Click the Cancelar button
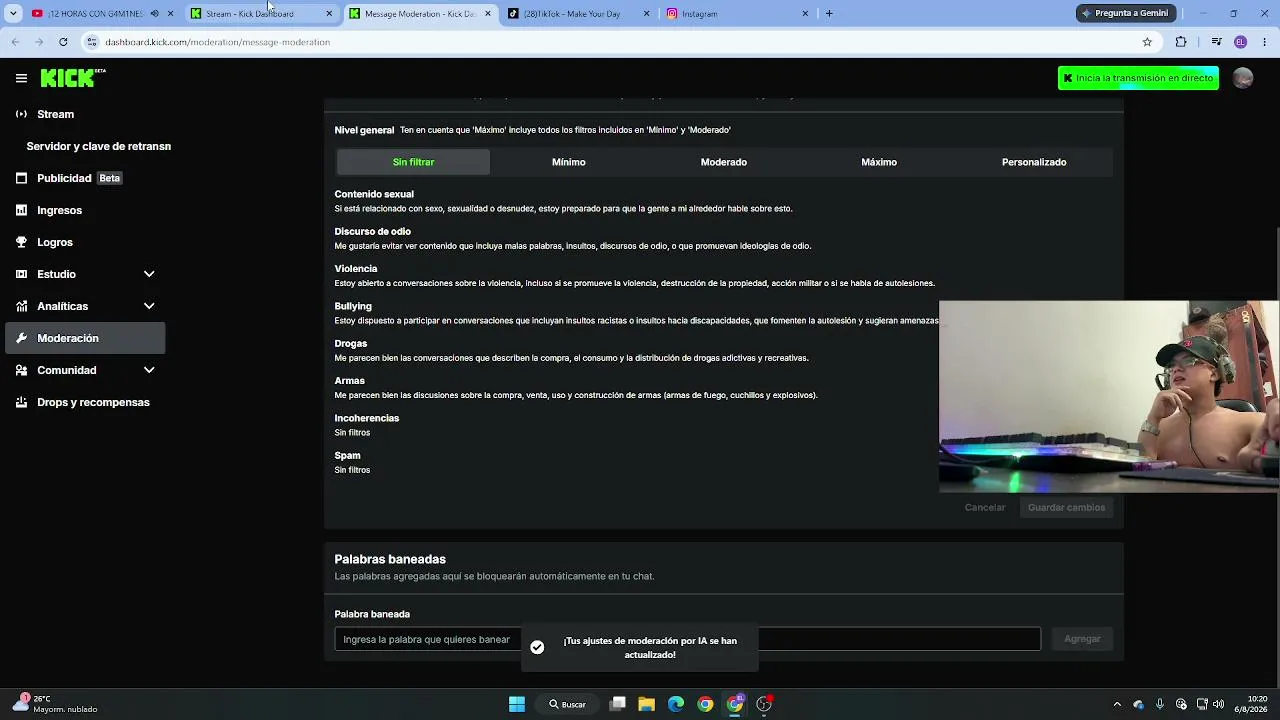Screen dimensions: 1280x720 point(985,507)
